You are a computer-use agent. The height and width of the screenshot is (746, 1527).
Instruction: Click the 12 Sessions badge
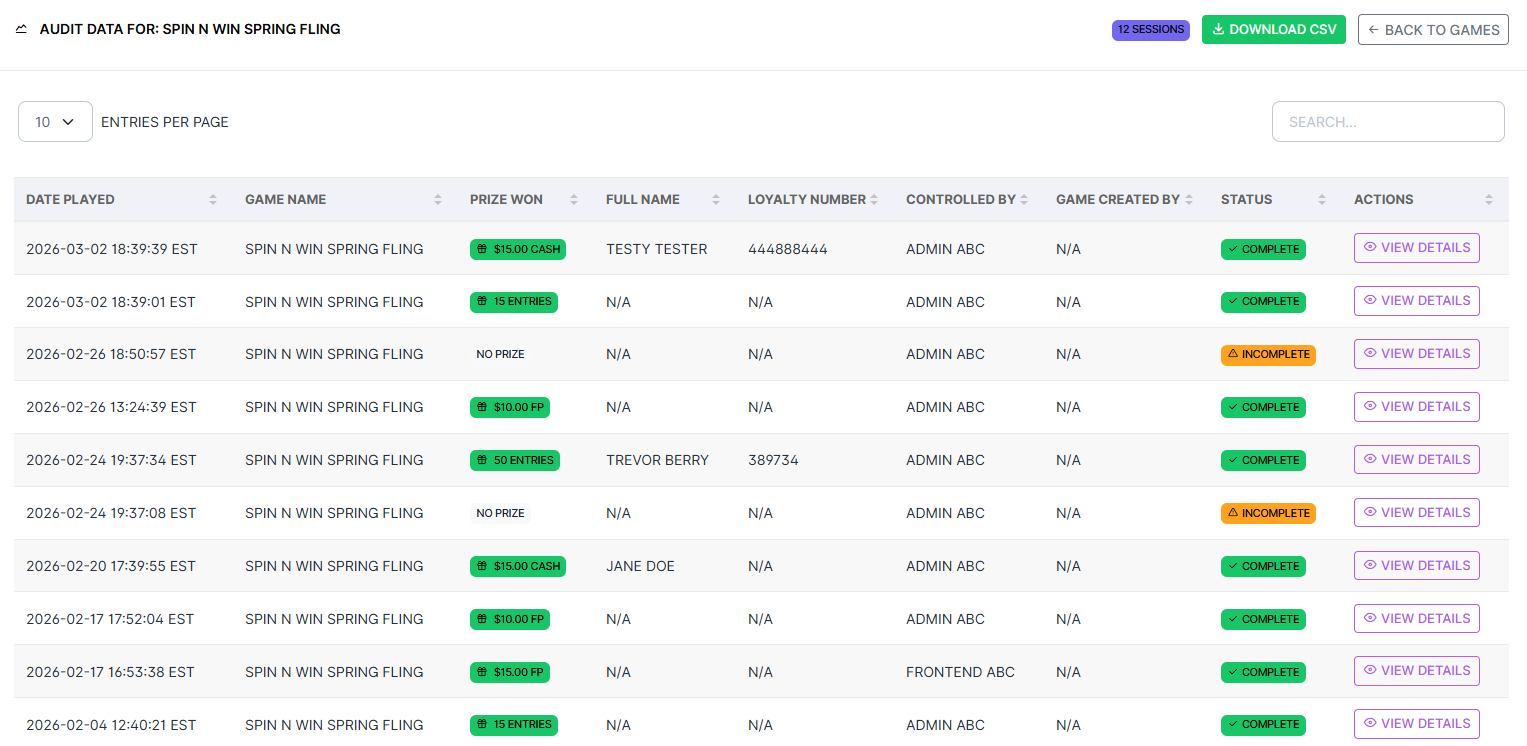click(1150, 29)
